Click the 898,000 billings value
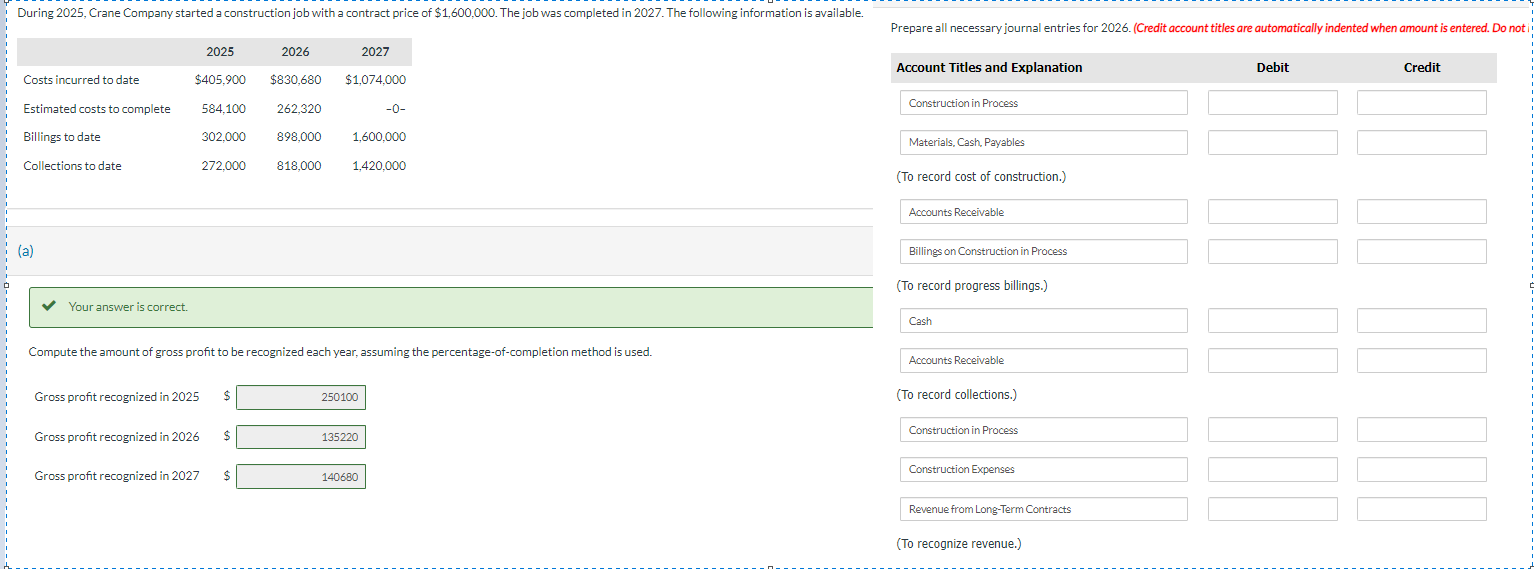Image resolution: width=1534 pixels, height=569 pixels. pyautogui.click(x=299, y=137)
